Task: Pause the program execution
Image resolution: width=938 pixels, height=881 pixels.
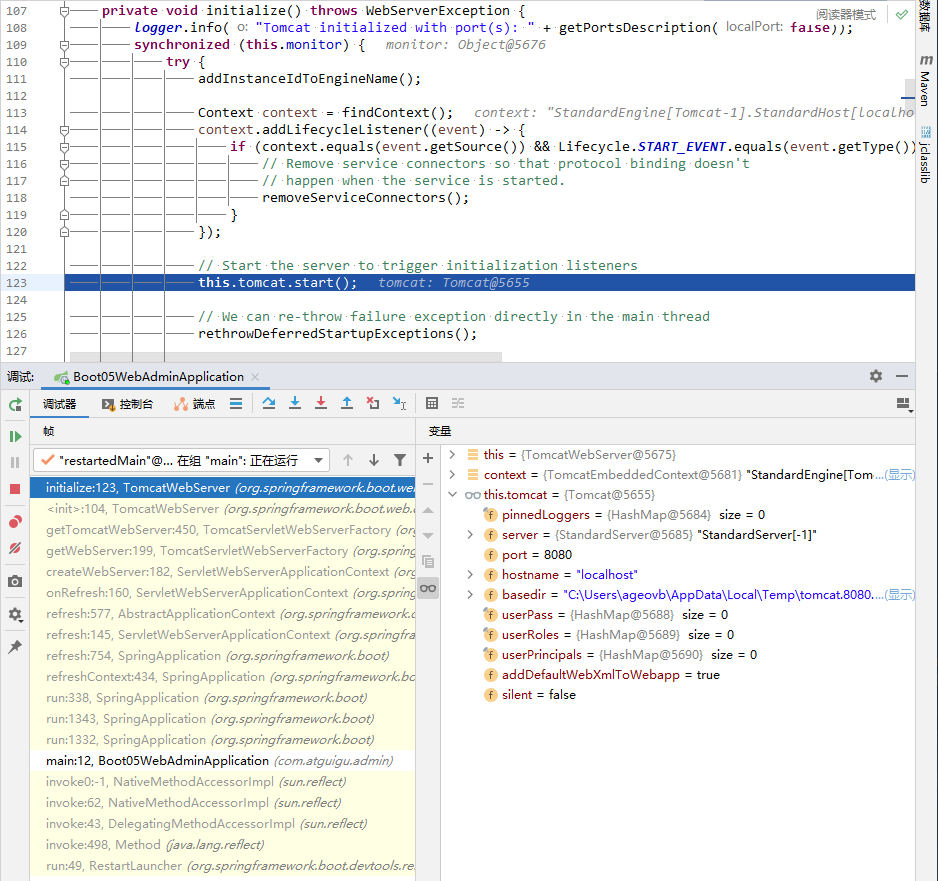Action: tap(15, 462)
